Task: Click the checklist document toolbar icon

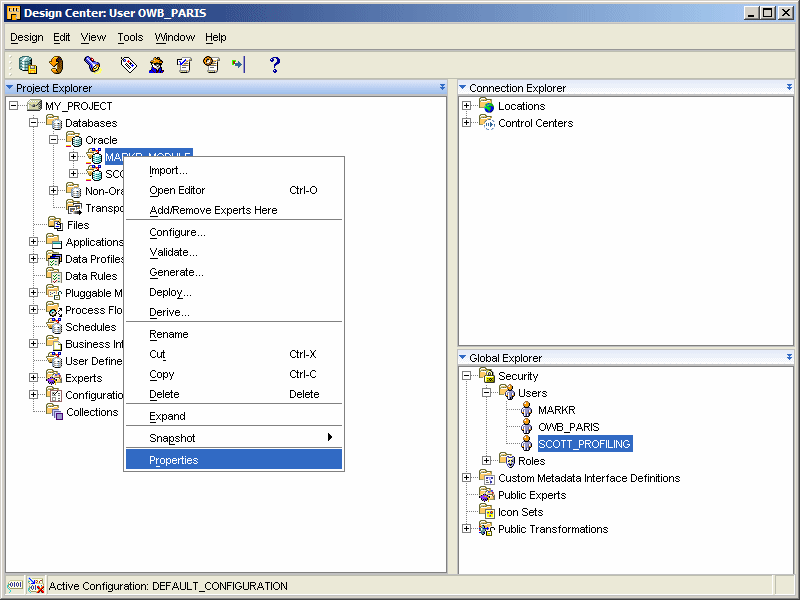Action: [184, 65]
